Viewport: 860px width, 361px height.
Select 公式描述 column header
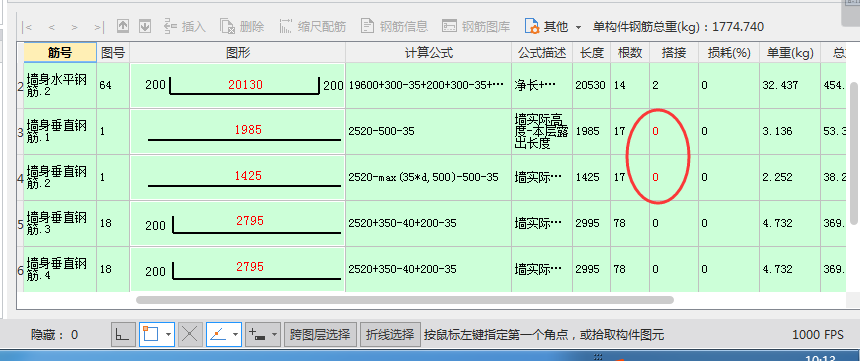click(x=542, y=53)
